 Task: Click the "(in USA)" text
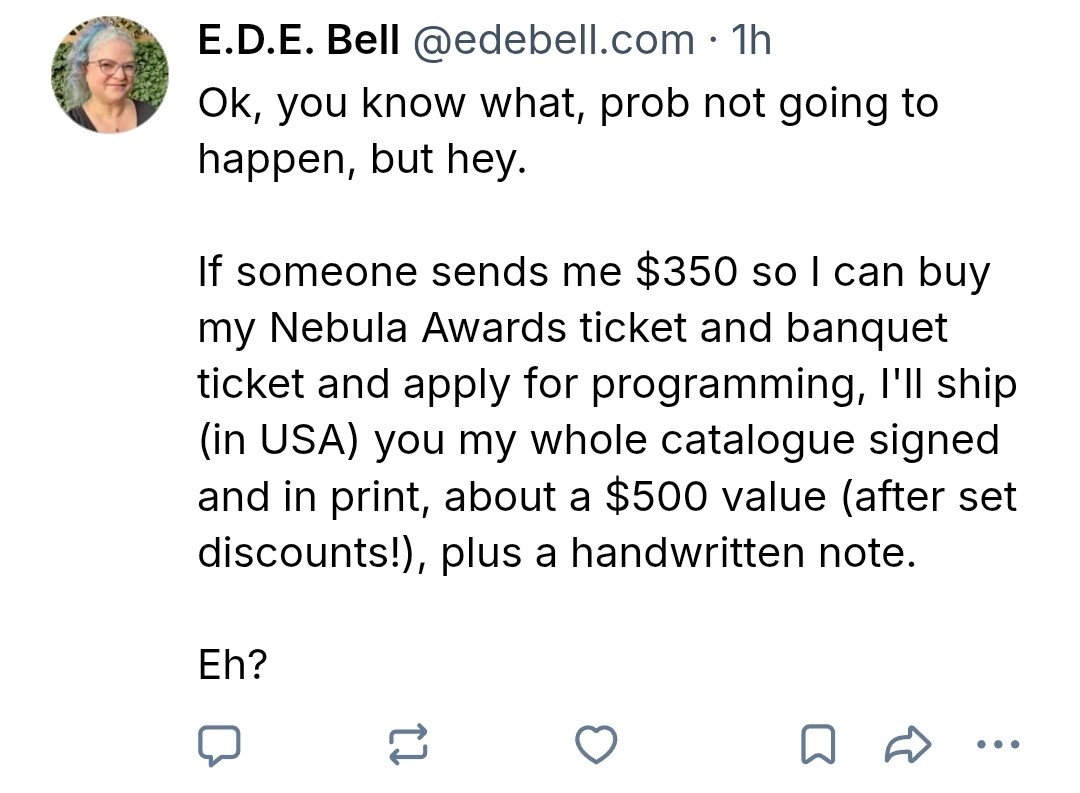[280, 440]
